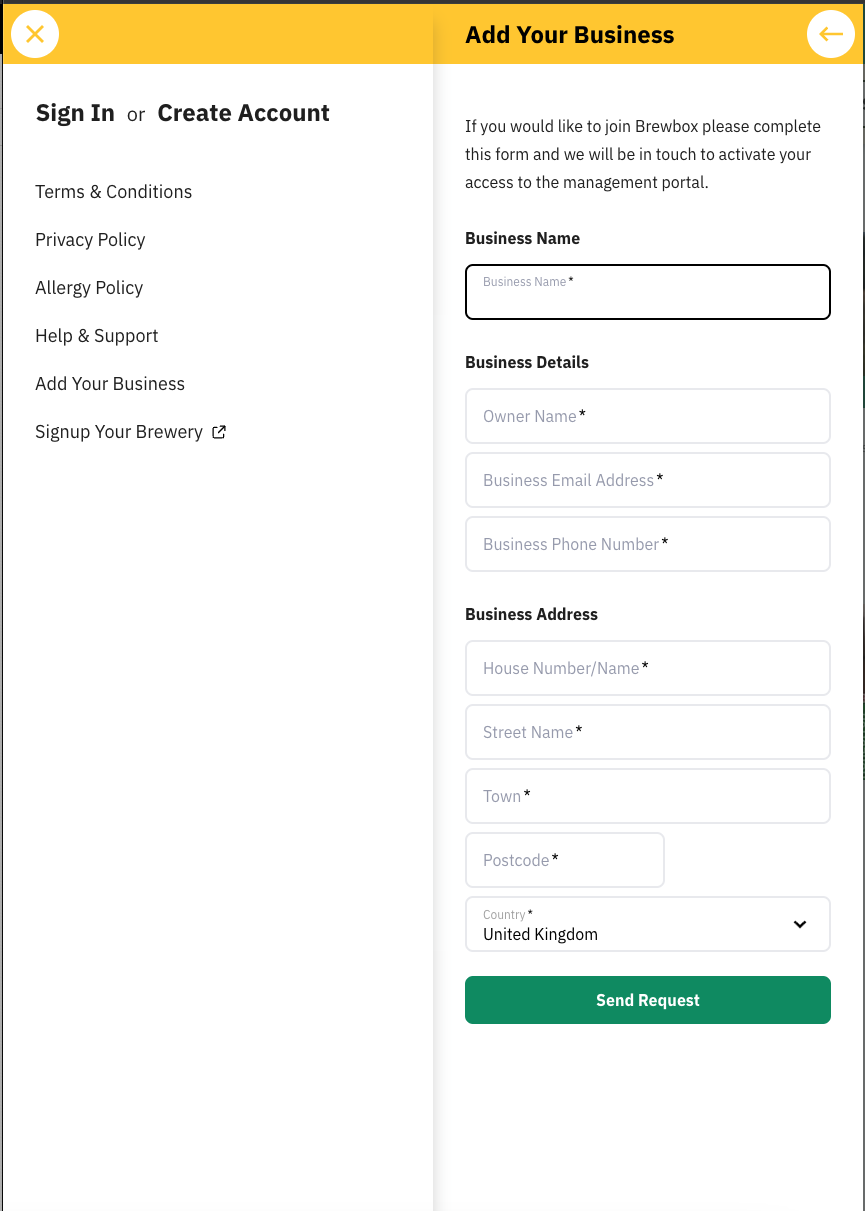This screenshot has height=1211, width=865.
Task: Click the external link icon beside Signup Your Brewery
Action: tap(219, 432)
